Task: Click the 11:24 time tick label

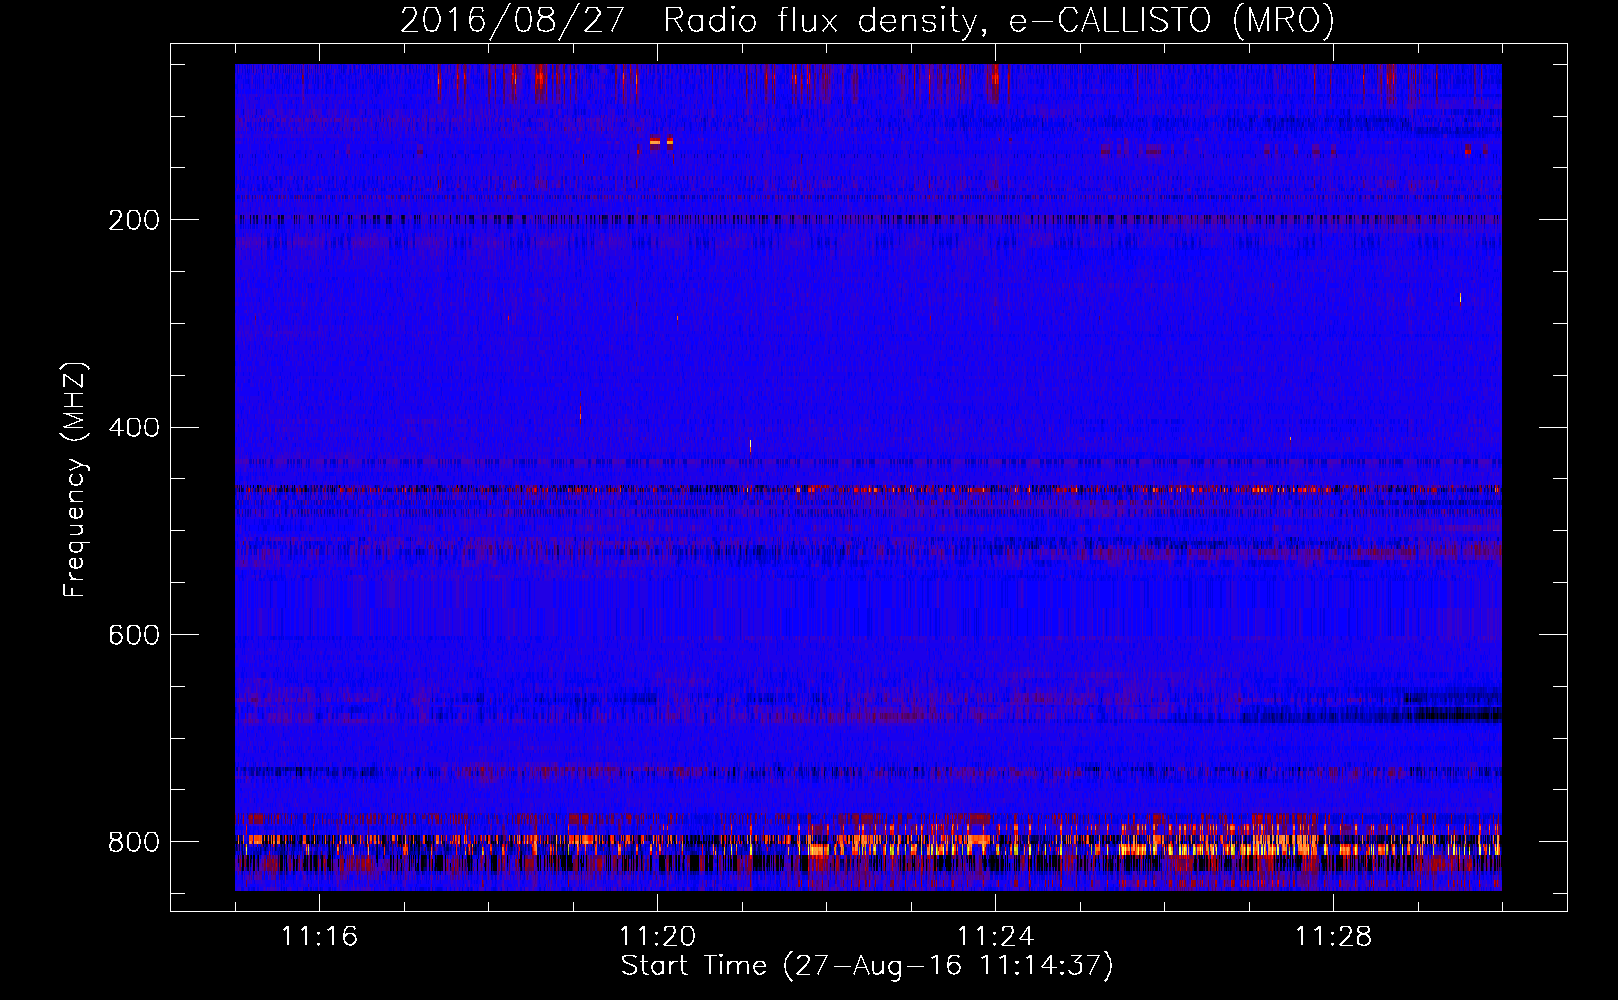Action: click(995, 936)
